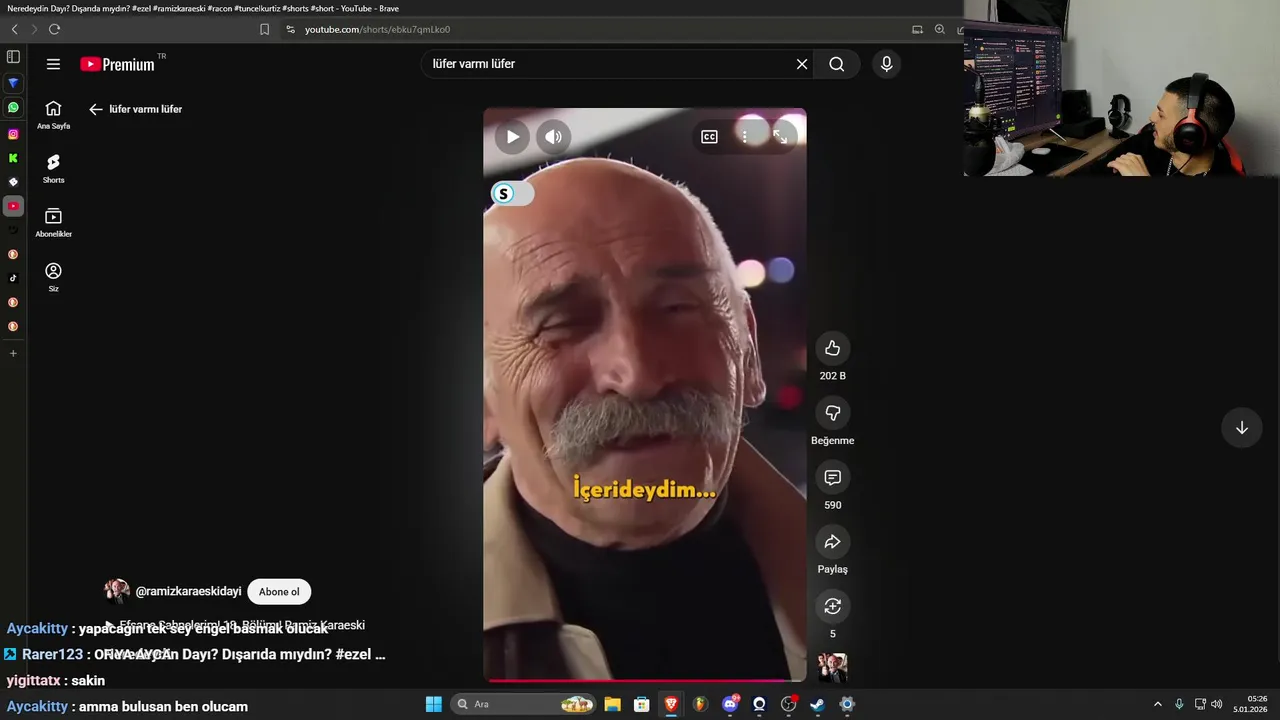The height and width of the screenshot is (720, 1280).
Task: Open remix option showing 5
Action: (832, 606)
